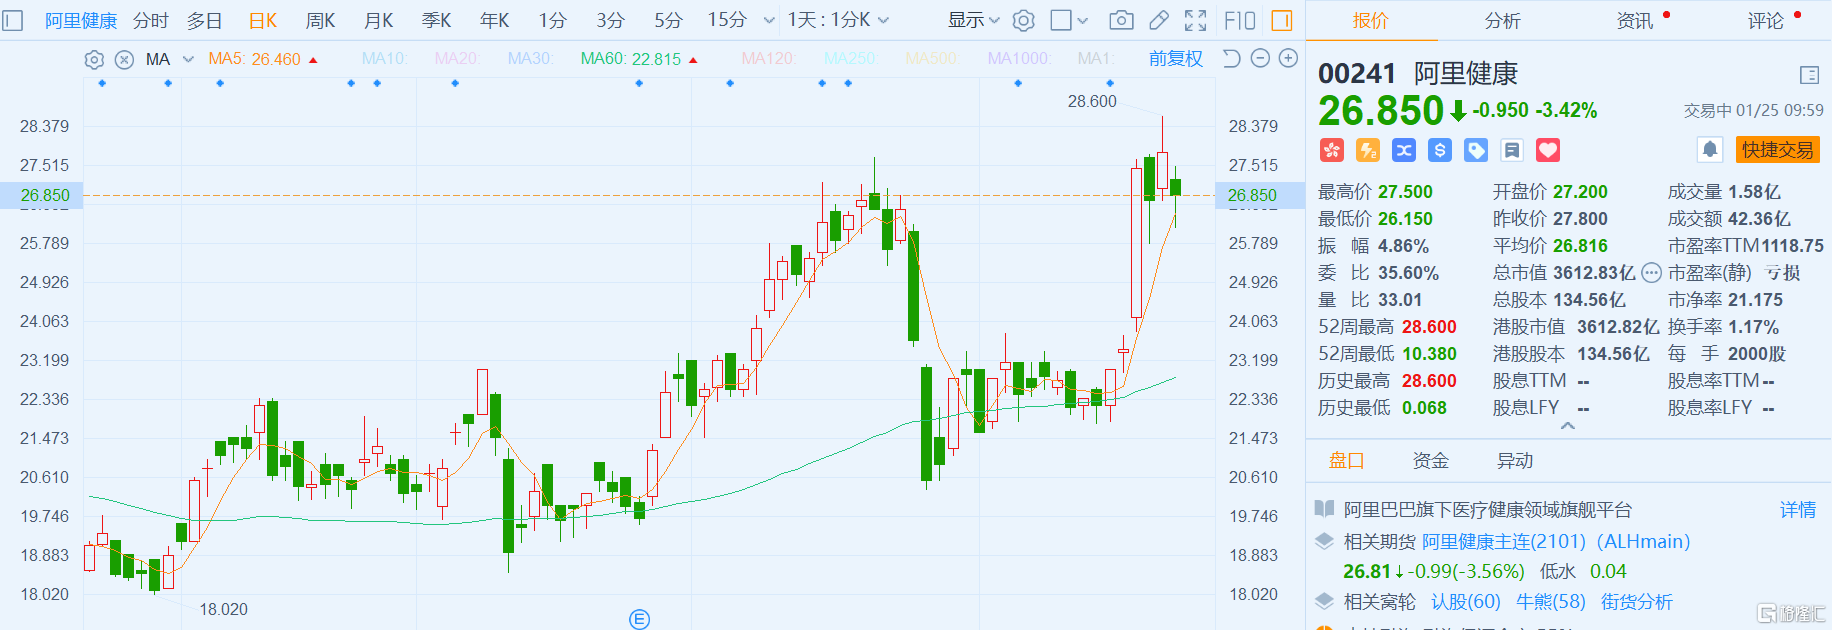Open the F10 company info icon

(1239, 20)
